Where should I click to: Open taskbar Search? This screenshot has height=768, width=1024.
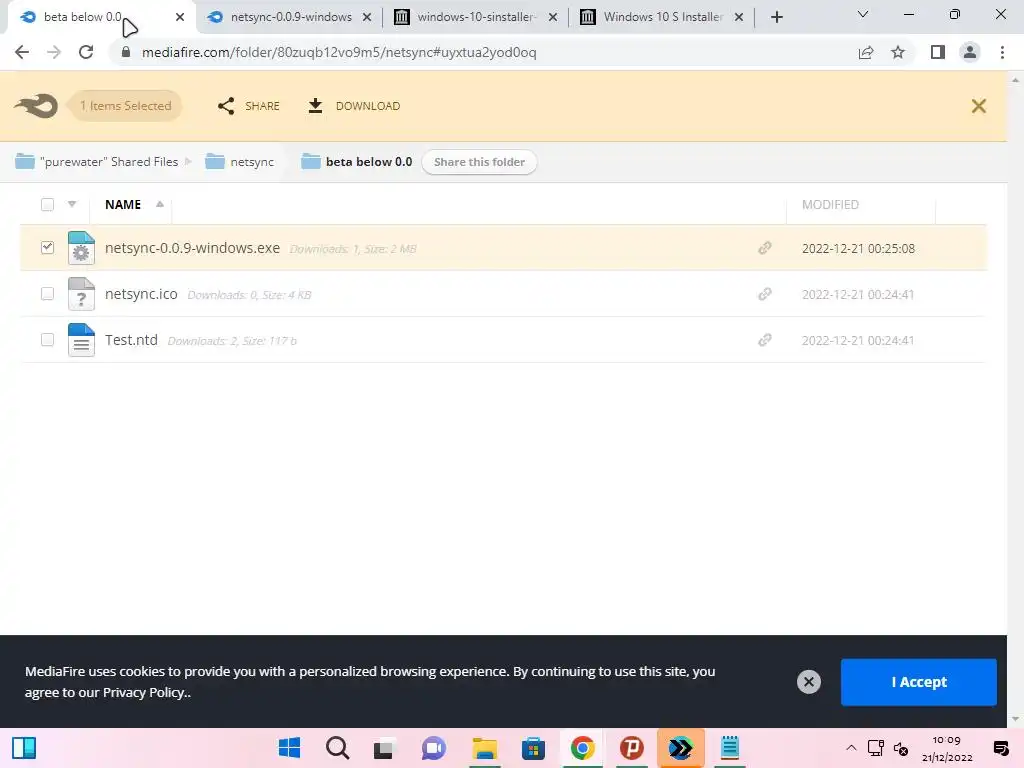(x=338, y=748)
